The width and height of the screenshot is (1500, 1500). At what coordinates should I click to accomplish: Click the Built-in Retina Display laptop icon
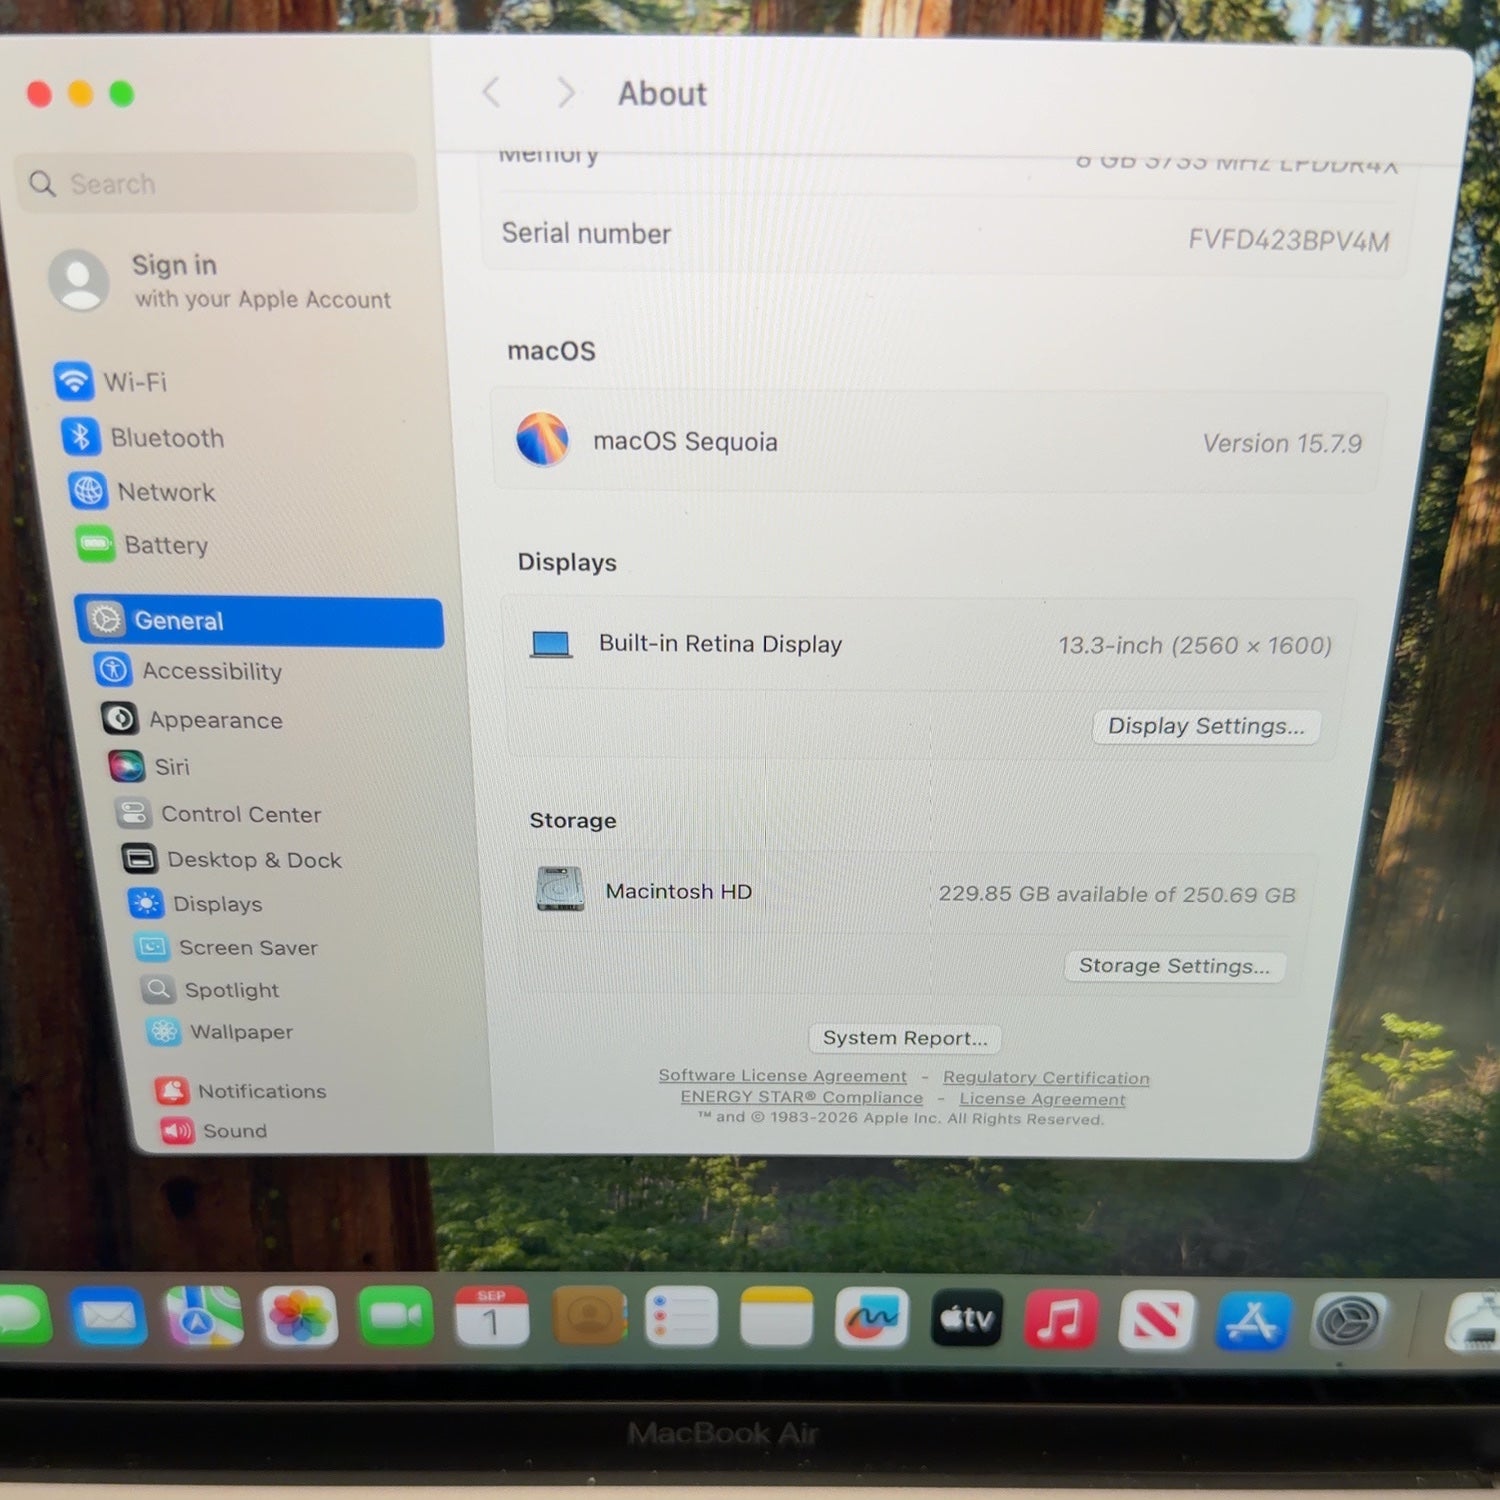(x=551, y=644)
